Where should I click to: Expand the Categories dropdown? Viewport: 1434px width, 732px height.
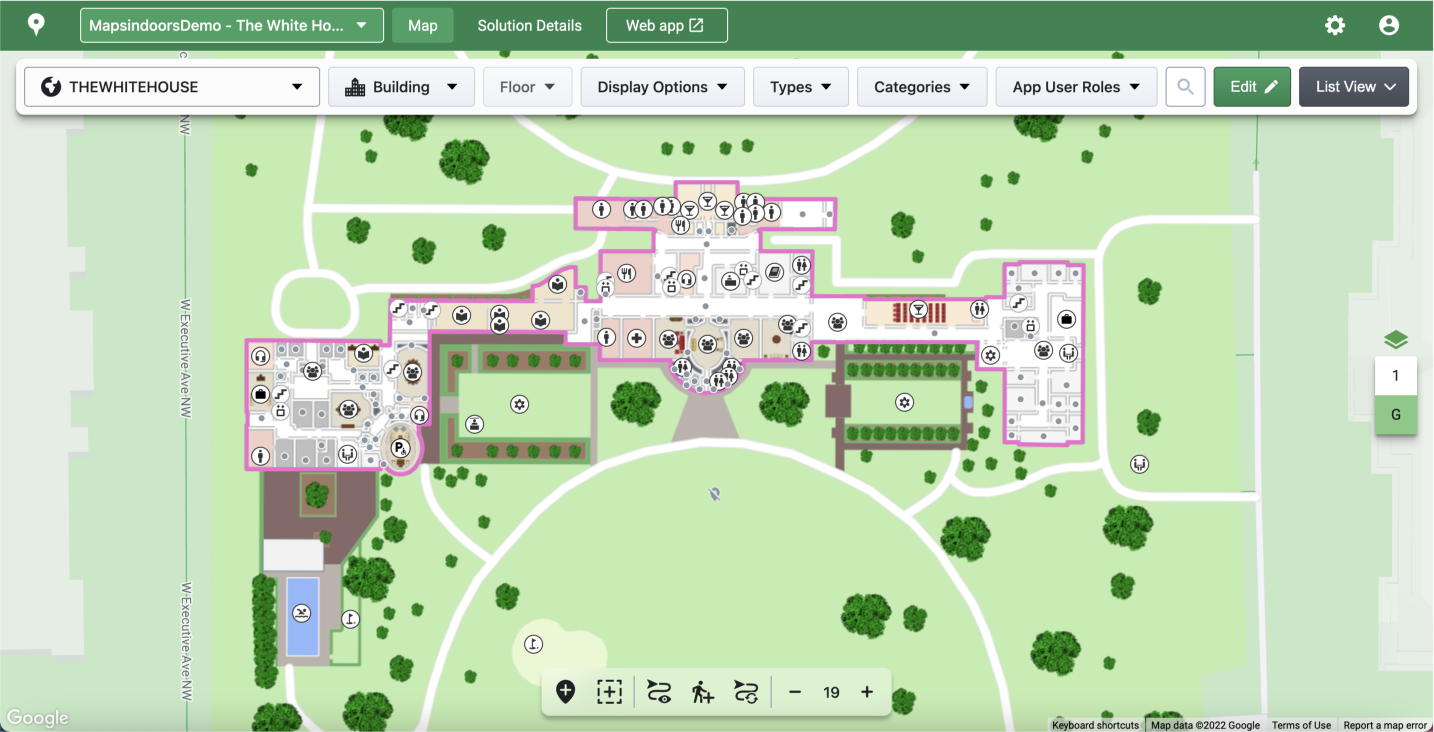tap(921, 87)
